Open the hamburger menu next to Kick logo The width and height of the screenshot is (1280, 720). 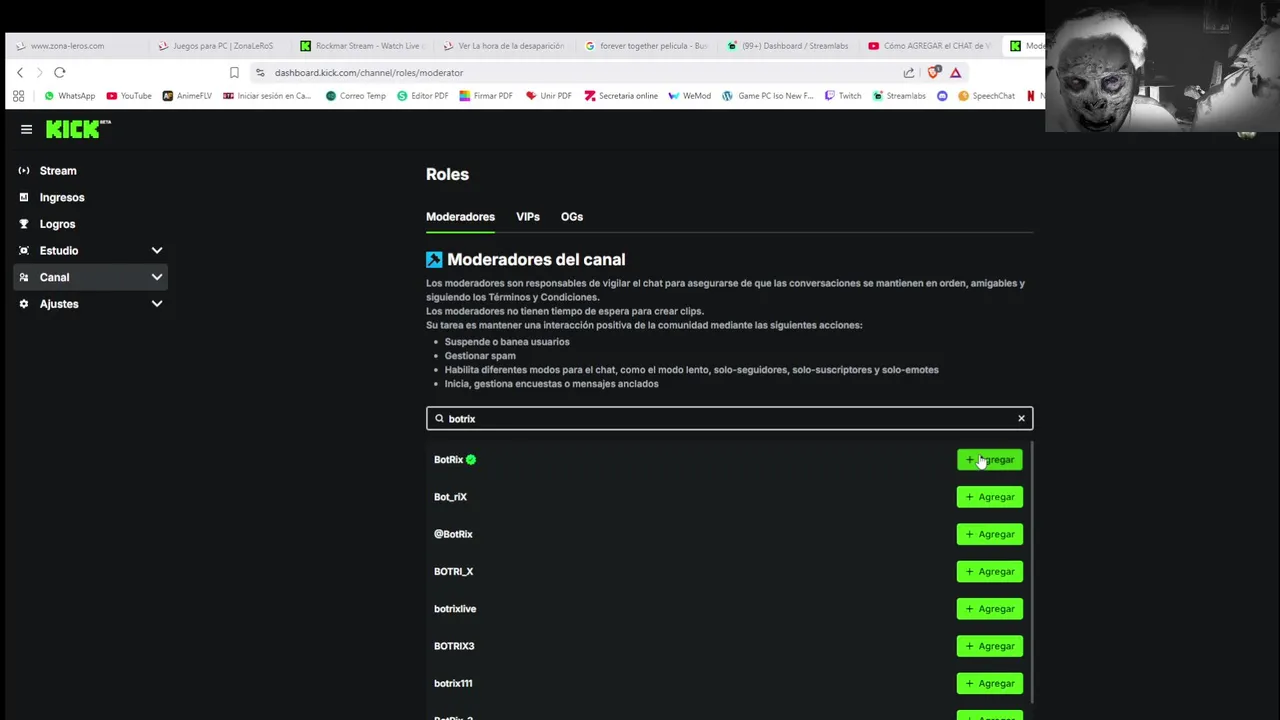click(x=26, y=129)
